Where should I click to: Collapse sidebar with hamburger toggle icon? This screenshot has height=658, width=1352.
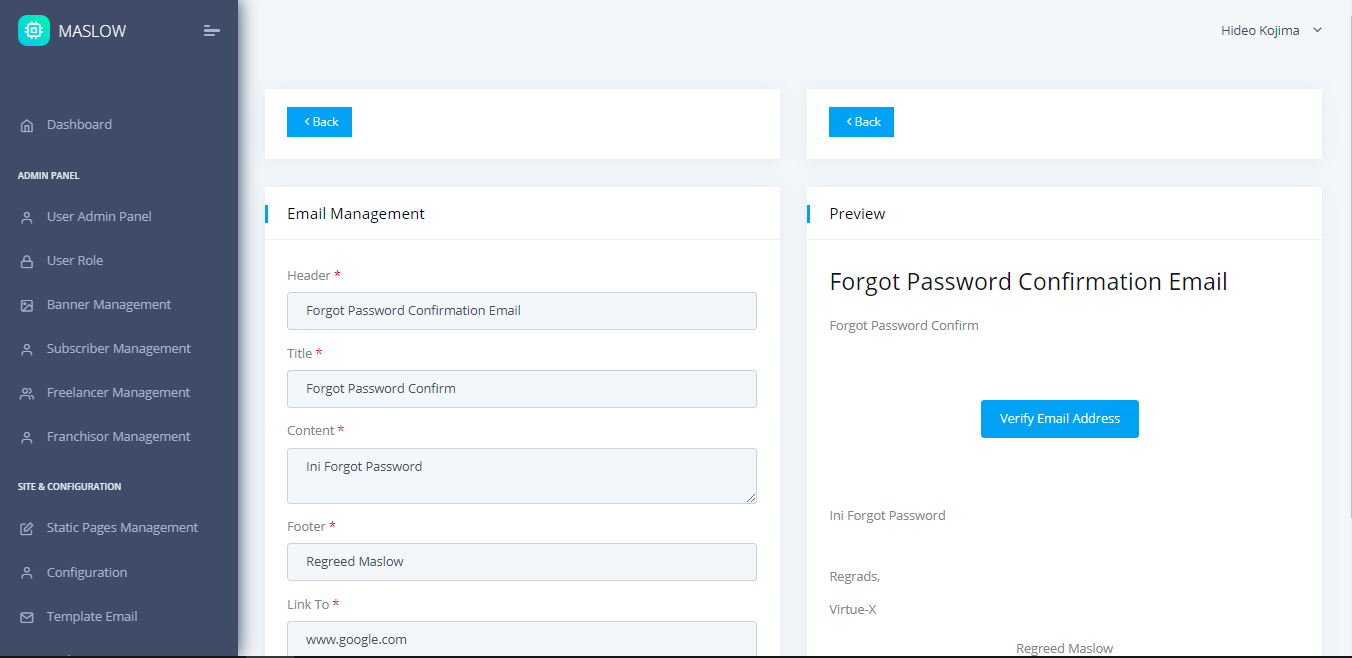[x=211, y=31]
